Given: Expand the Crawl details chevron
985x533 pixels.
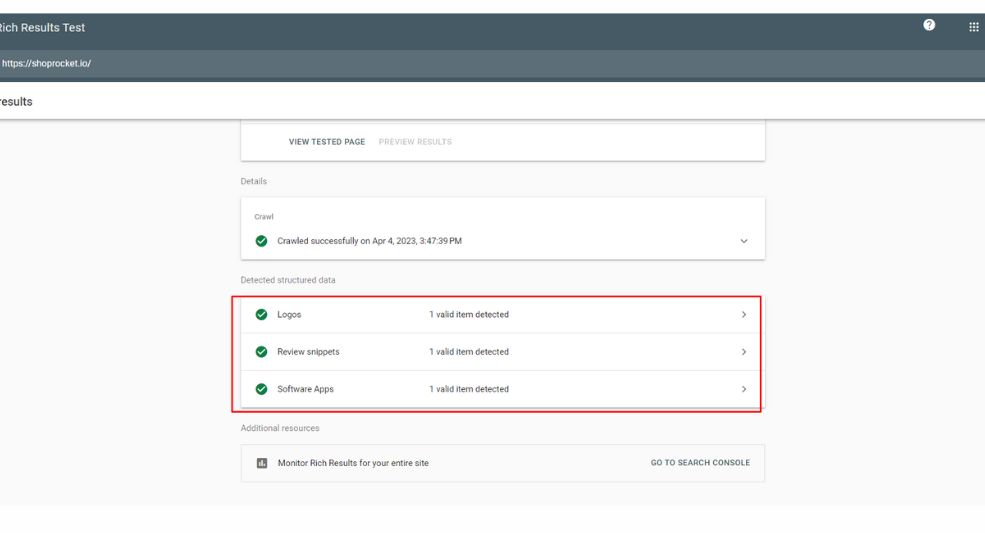Looking at the screenshot, I should 744,241.
